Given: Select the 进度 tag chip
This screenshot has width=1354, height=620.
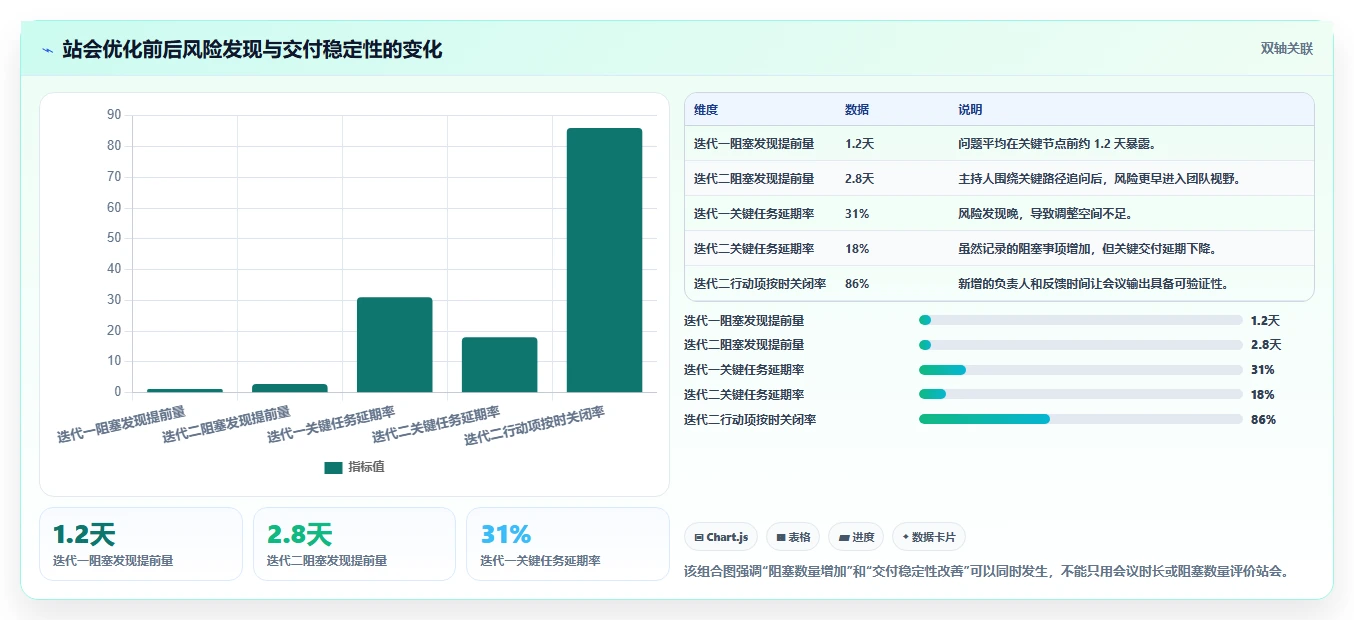Looking at the screenshot, I should (856, 537).
